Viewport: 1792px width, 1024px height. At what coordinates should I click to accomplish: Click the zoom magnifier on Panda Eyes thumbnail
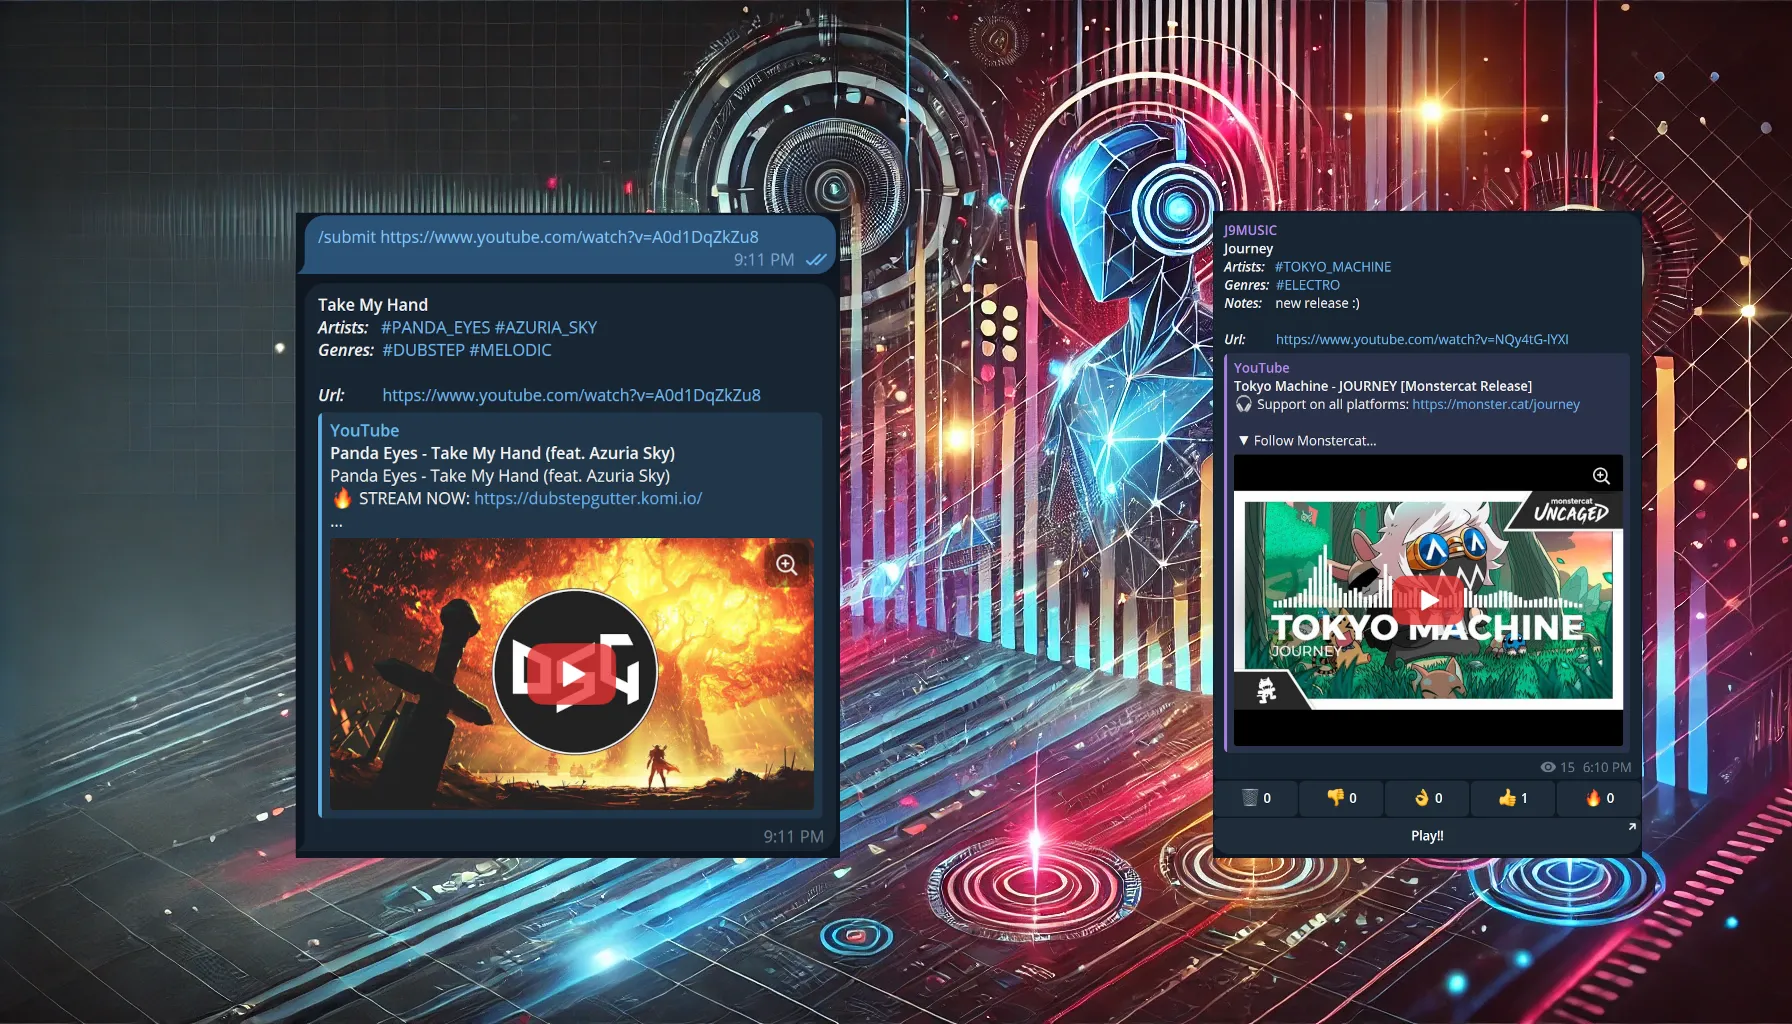[x=787, y=565]
